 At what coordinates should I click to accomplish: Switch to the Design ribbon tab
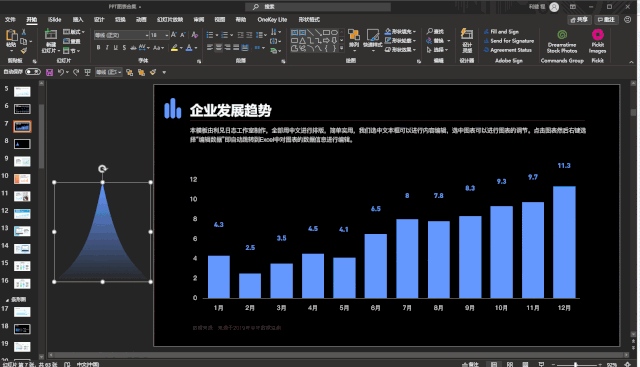click(99, 19)
